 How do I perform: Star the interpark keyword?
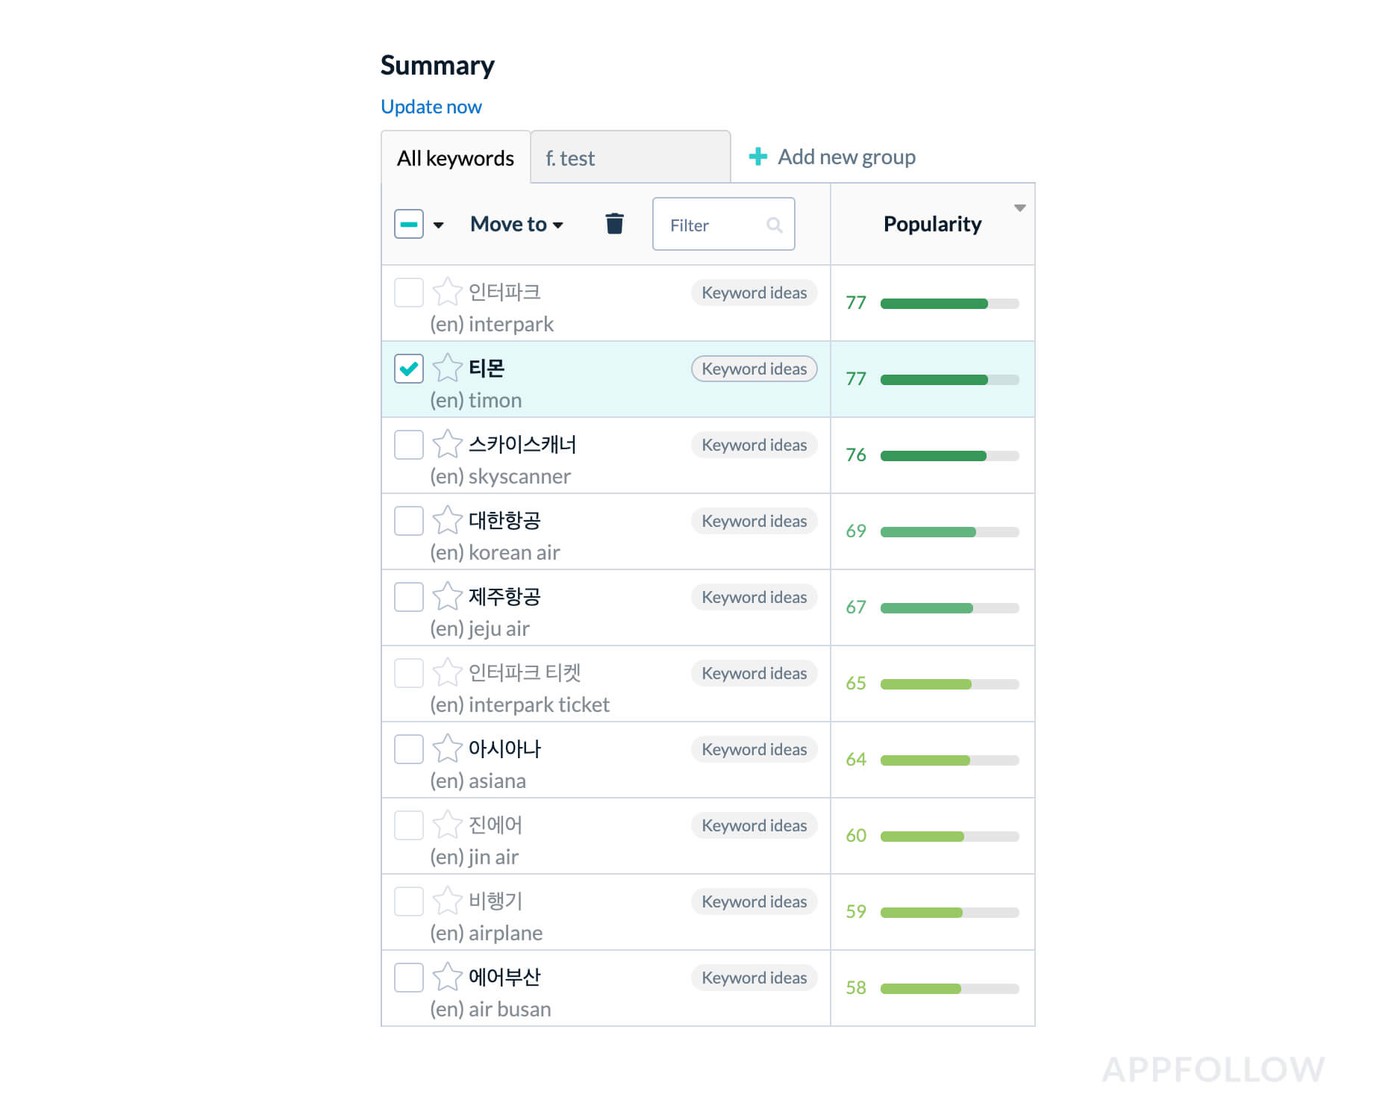(447, 292)
